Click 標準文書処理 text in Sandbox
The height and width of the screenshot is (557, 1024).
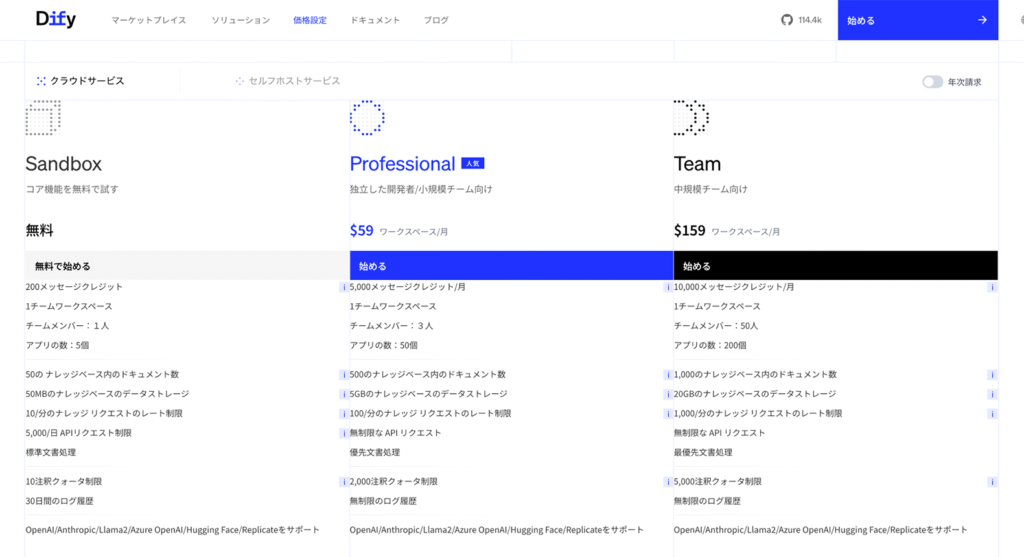tap(51, 453)
